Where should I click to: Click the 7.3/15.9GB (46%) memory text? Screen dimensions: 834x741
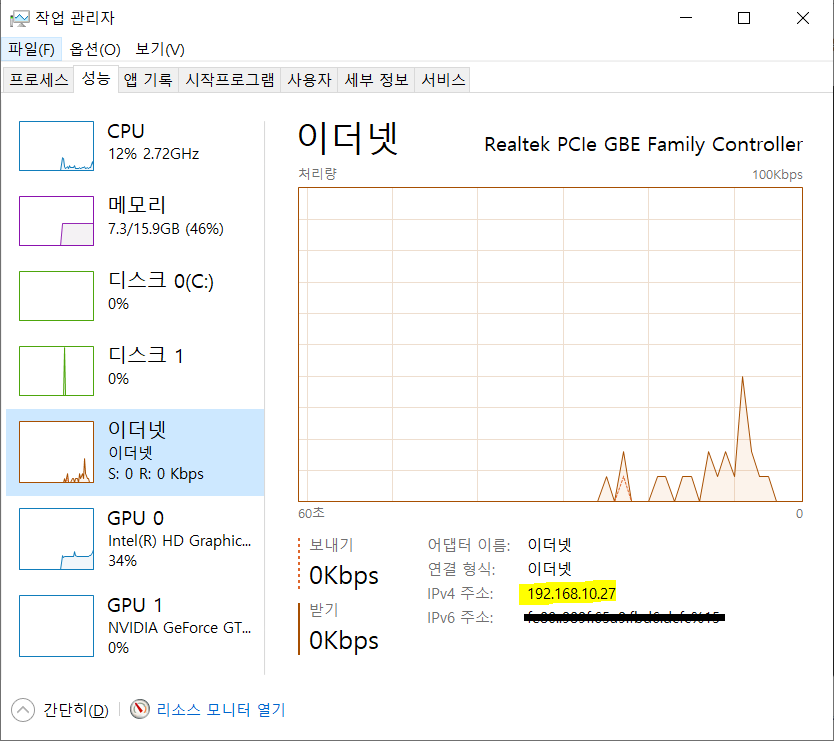(x=165, y=229)
